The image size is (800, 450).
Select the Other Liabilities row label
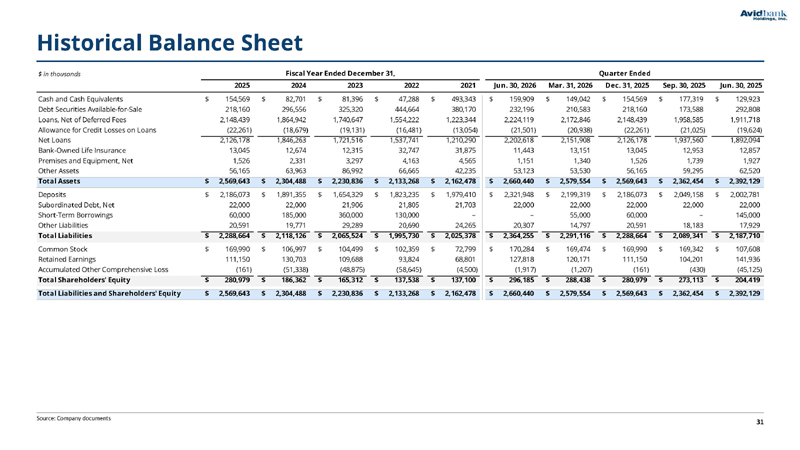tap(63, 225)
